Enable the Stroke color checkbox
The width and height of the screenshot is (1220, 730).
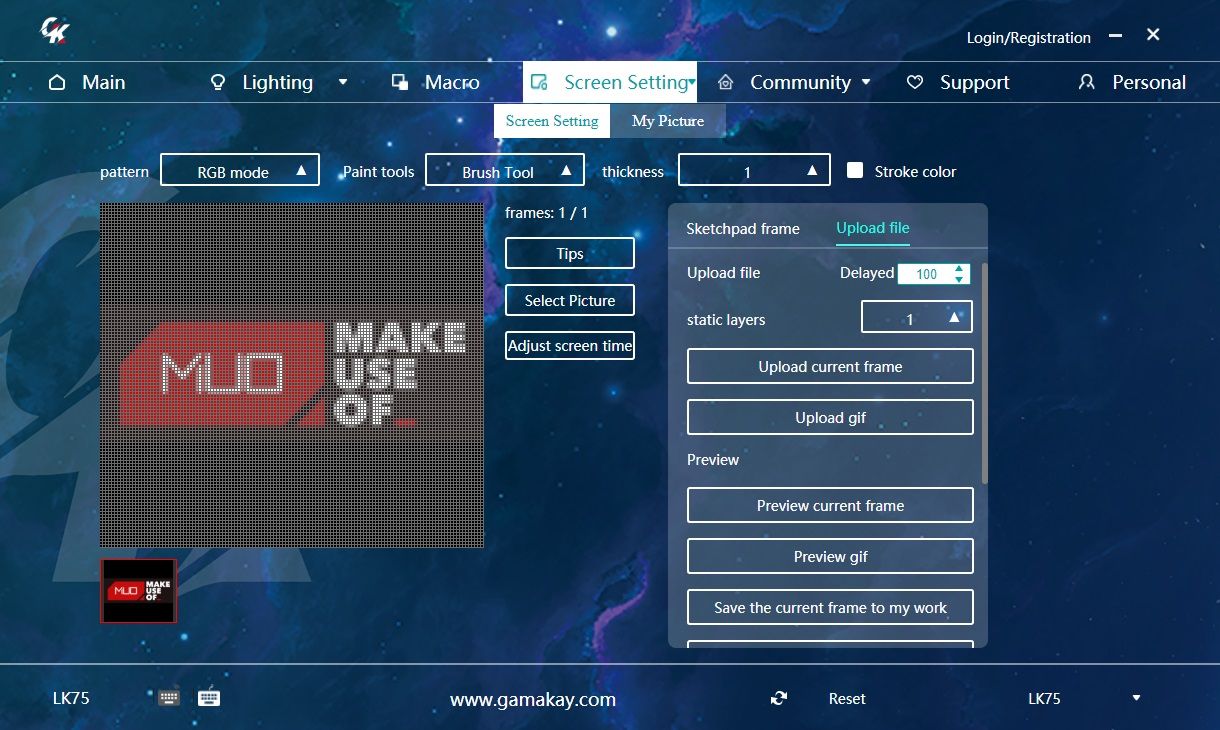click(855, 170)
